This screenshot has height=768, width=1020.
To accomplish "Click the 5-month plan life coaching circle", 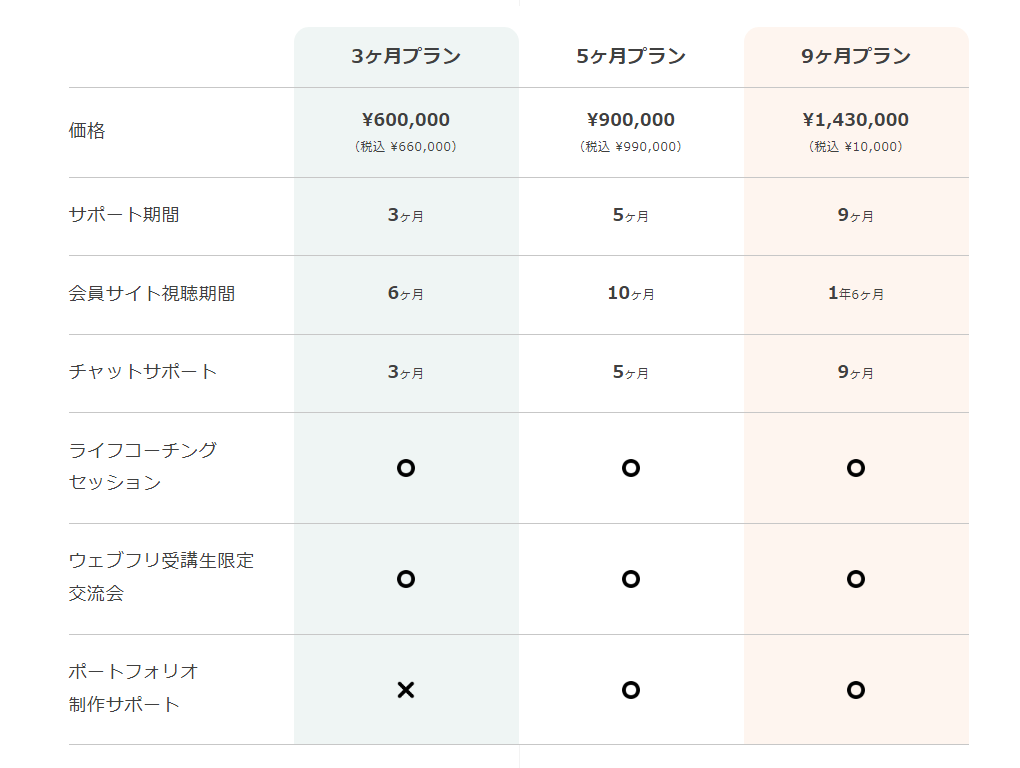I will pos(630,468).
